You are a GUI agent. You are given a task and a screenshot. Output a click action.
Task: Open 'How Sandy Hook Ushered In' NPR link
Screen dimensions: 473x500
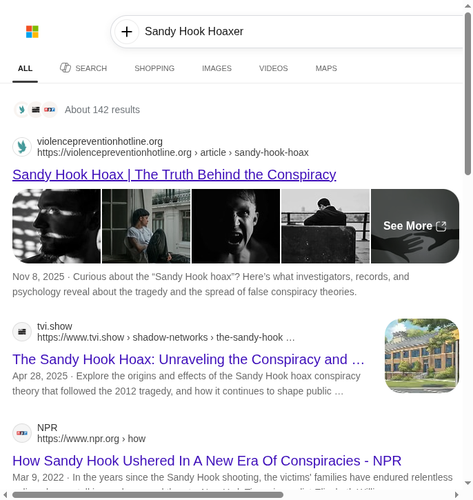[x=207, y=461]
